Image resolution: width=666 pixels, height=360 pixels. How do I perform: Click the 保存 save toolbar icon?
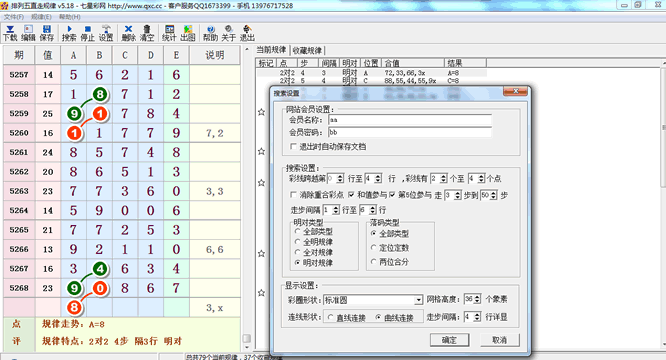[x=47, y=33]
